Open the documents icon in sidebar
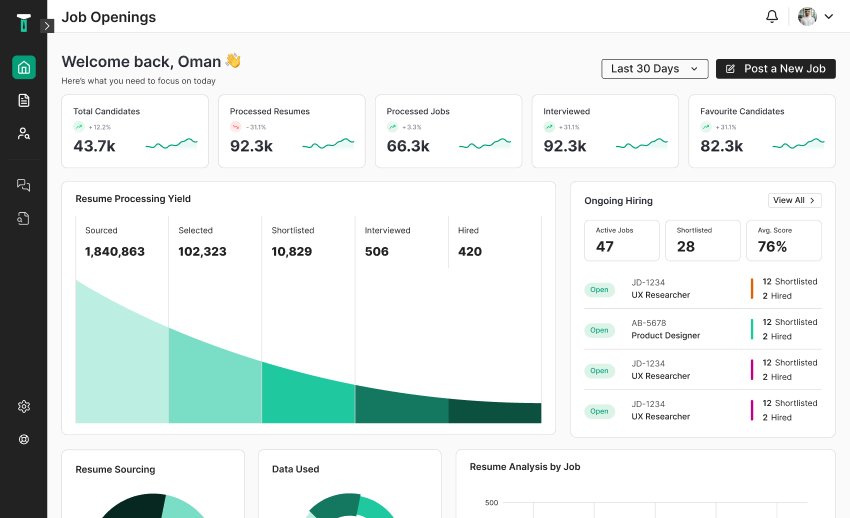This screenshot has width=850, height=518. (x=24, y=100)
